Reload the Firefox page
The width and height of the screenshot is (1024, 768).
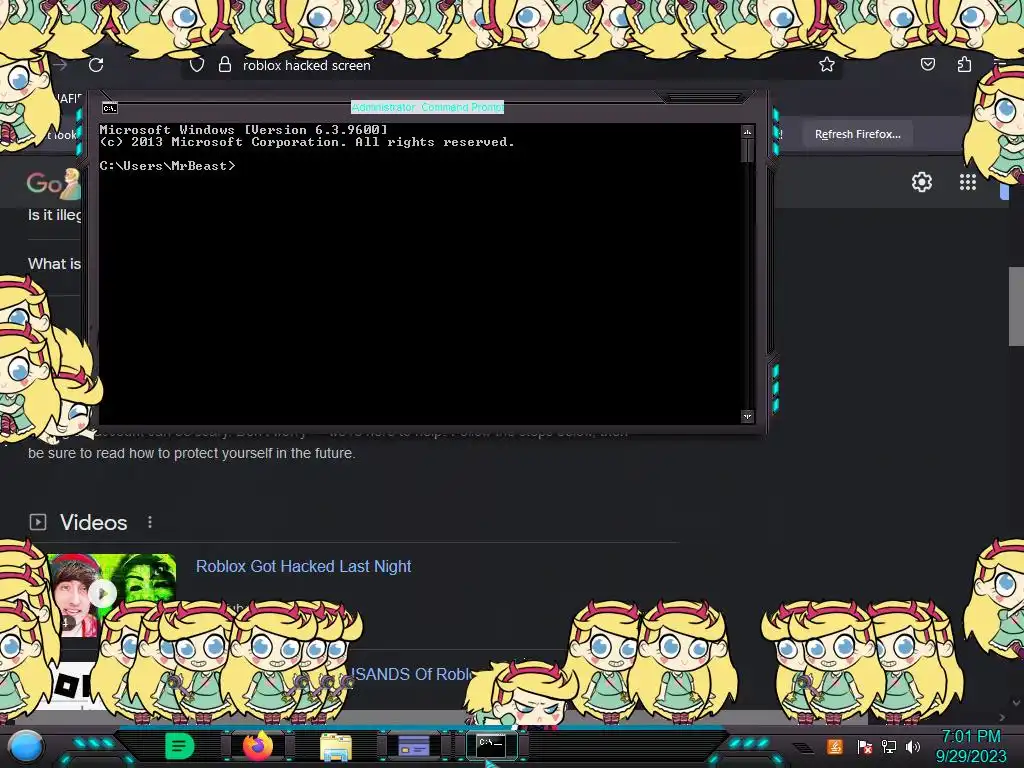(96, 65)
